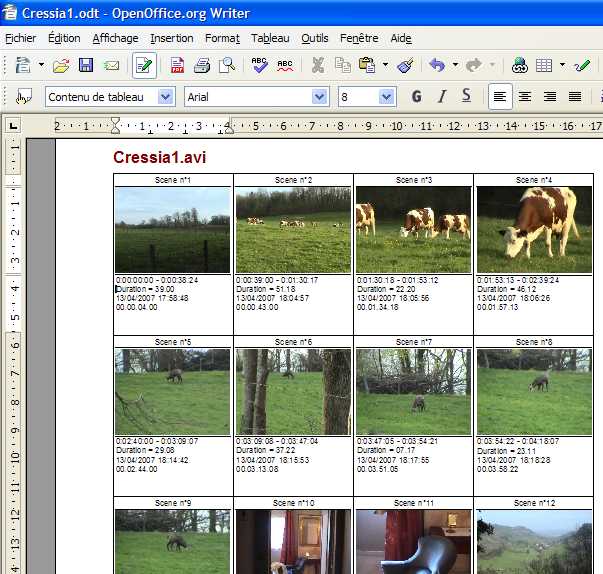Enable left alignment button
This screenshot has width=603, height=574.
500,96
